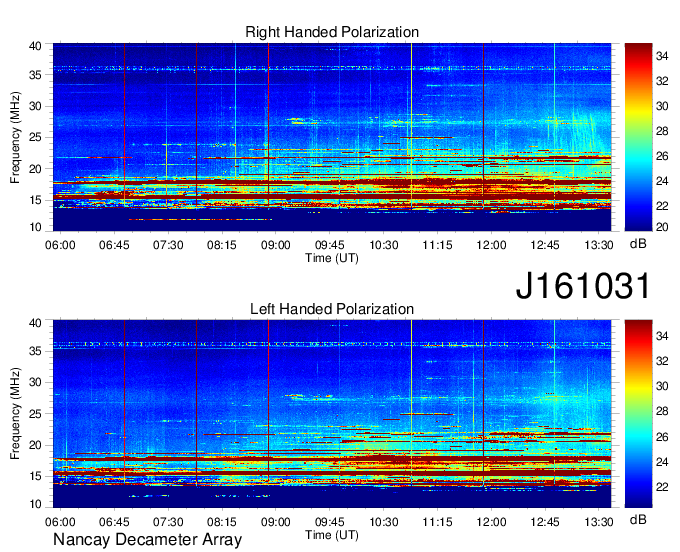The width and height of the screenshot is (680, 552).
Task: Click the 08:15 tick on the Right Handed plot
Action: (222, 245)
